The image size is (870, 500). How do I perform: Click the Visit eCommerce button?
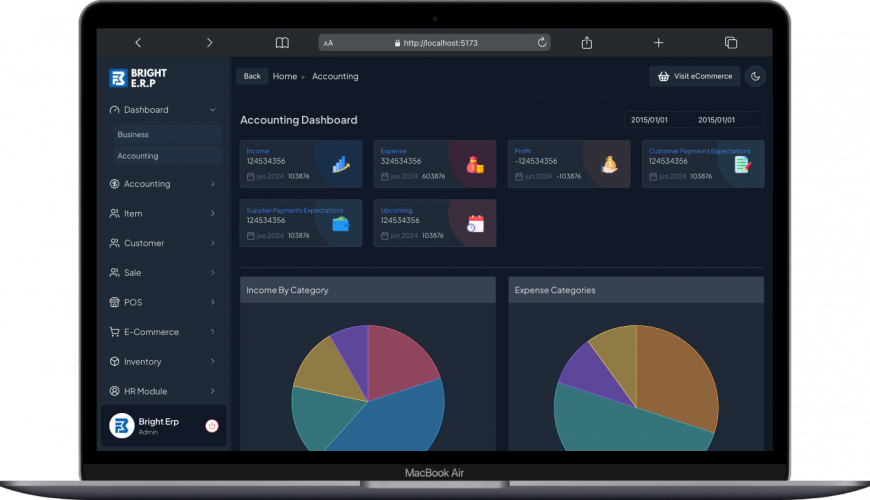click(695, 76)
